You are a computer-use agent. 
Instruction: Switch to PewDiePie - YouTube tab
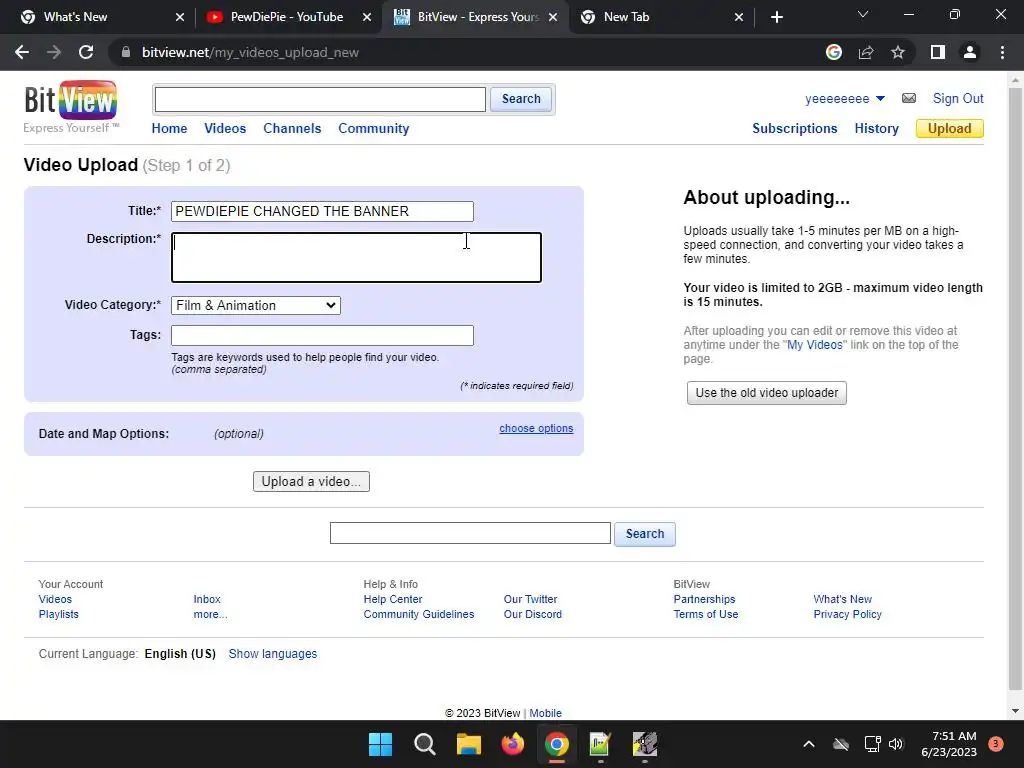point(287,17)
